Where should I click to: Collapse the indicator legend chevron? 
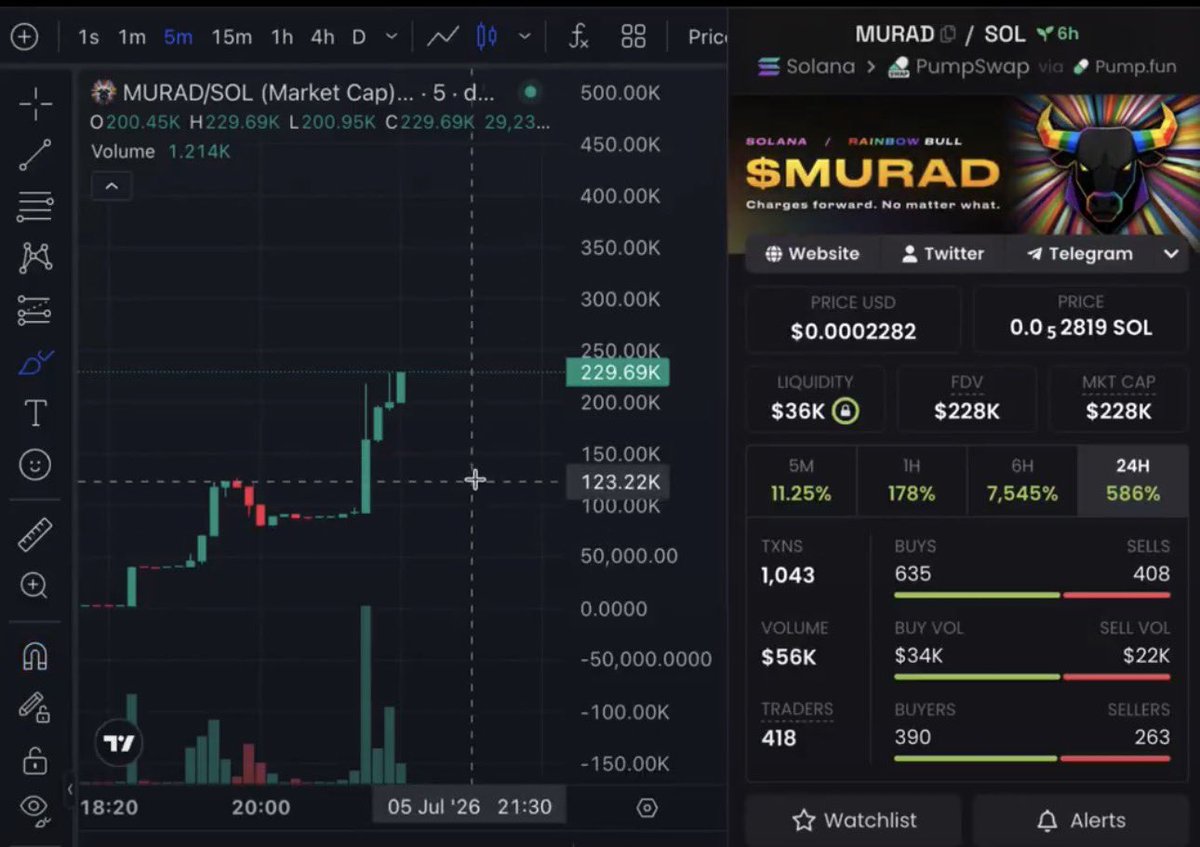[111, 186]
